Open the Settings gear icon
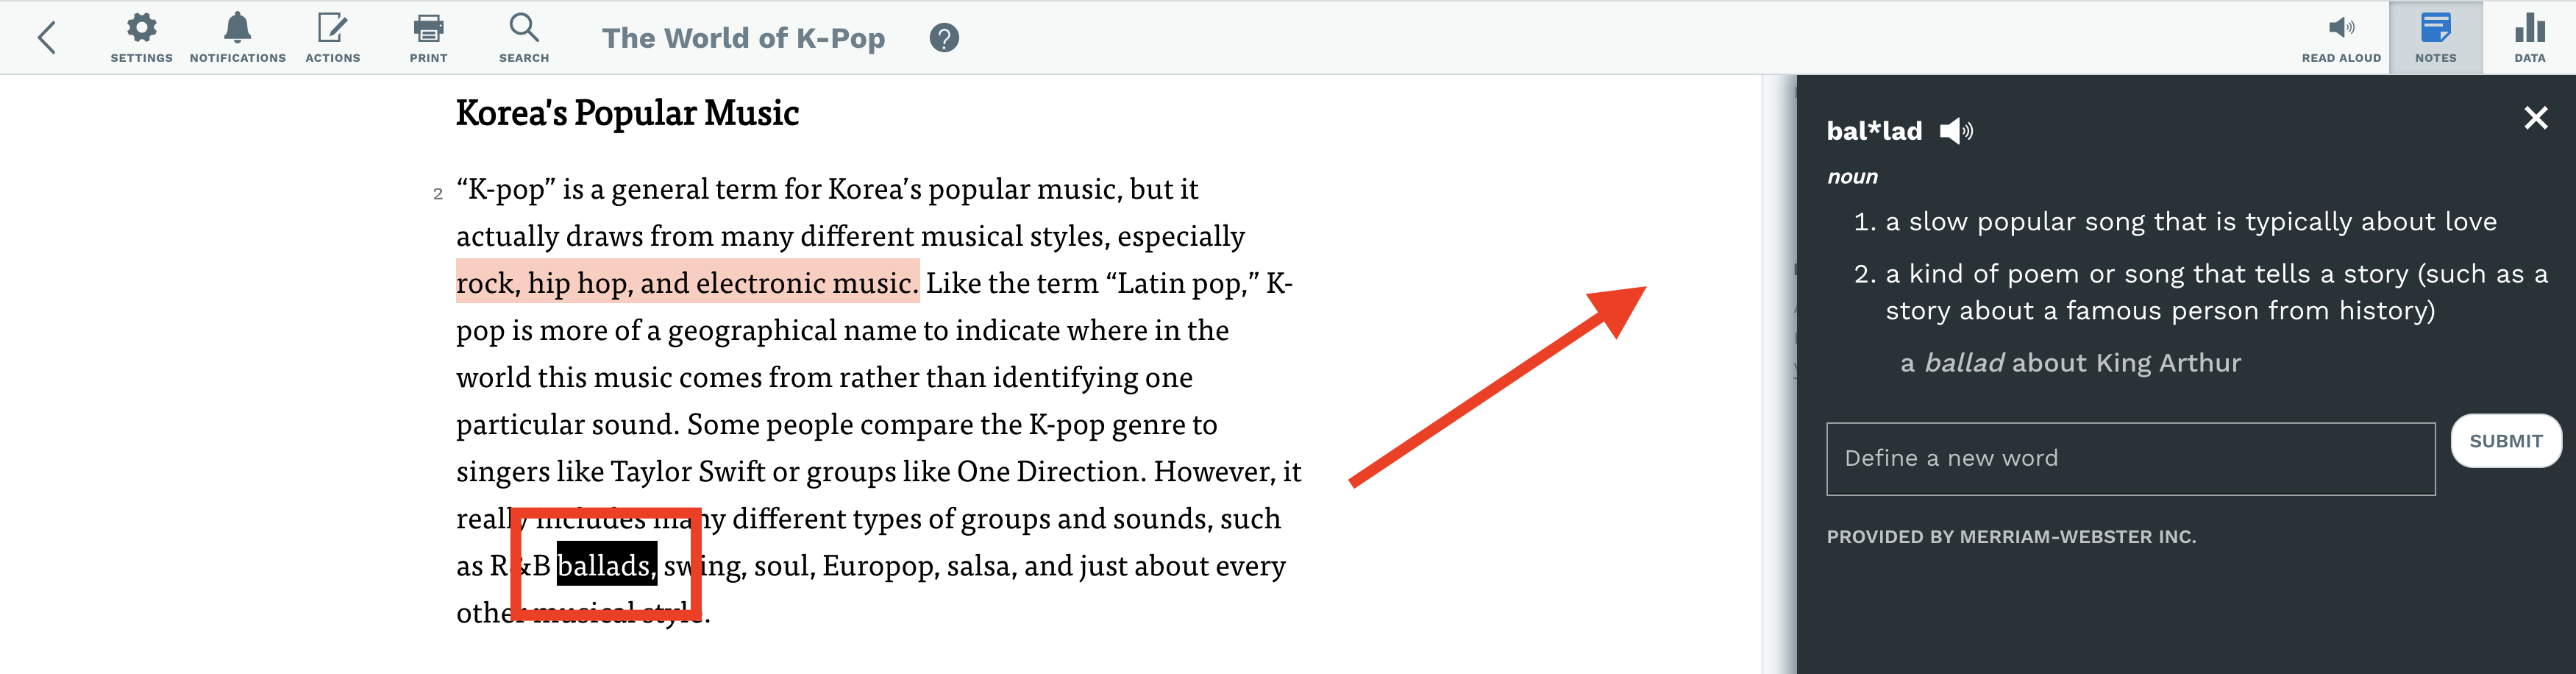The image size is (2576, 674). (x=141, y=38)
